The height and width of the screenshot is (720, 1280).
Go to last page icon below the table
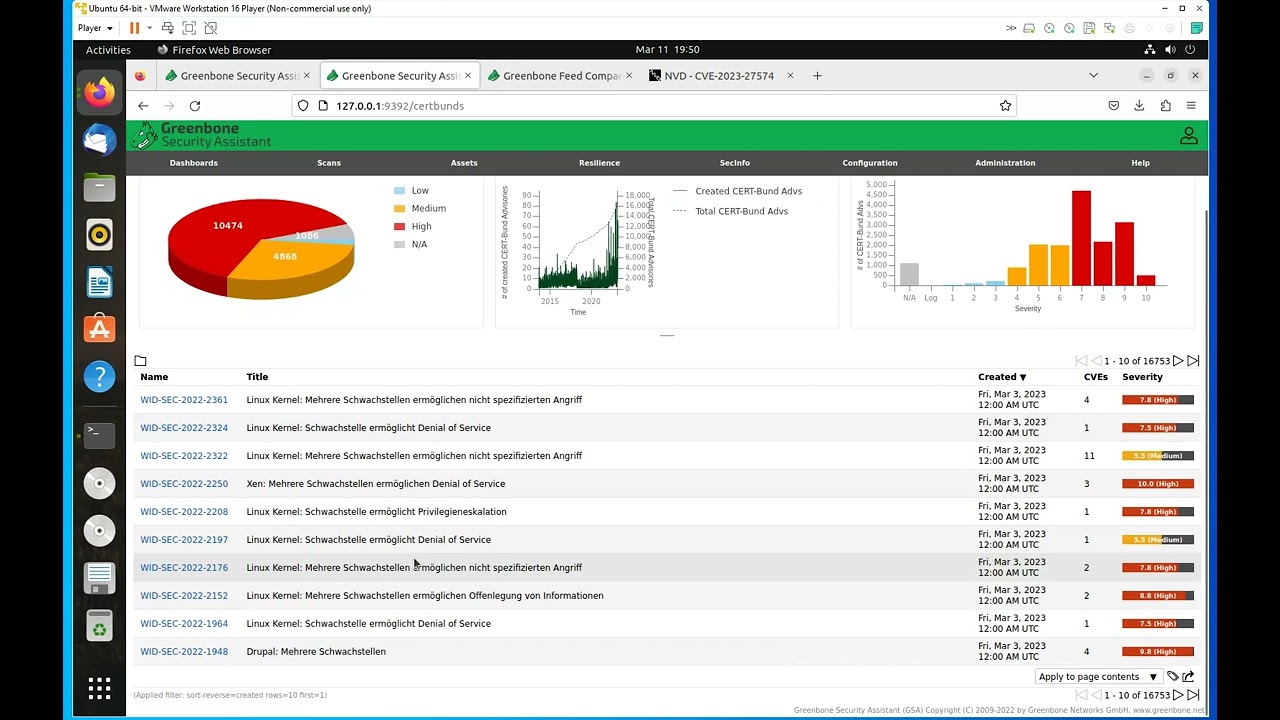point(1193,695)
